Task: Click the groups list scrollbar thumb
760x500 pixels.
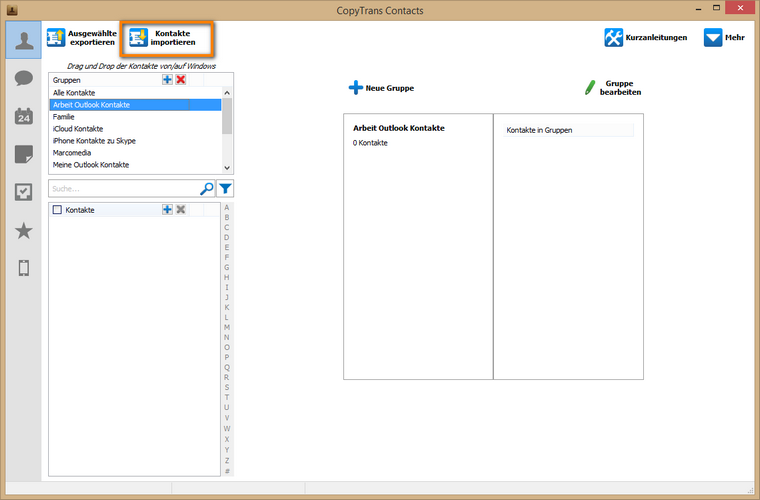Action: 227,116
